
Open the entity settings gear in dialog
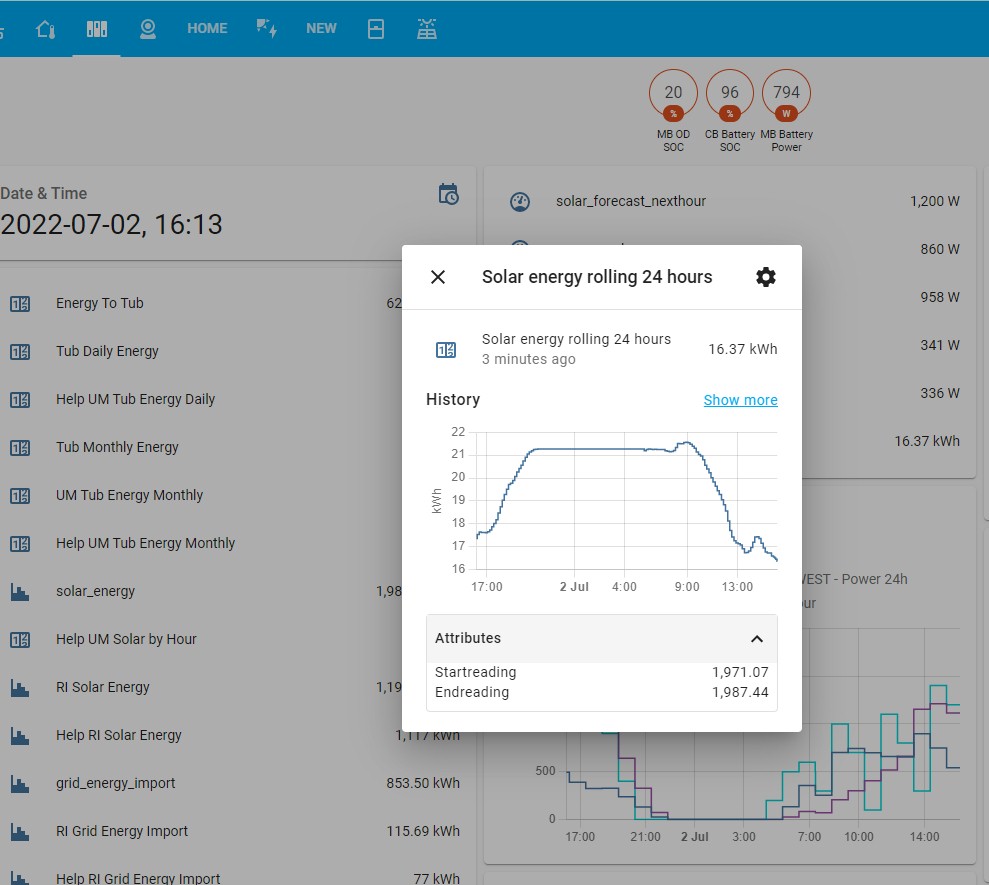(x=766, y=277)
